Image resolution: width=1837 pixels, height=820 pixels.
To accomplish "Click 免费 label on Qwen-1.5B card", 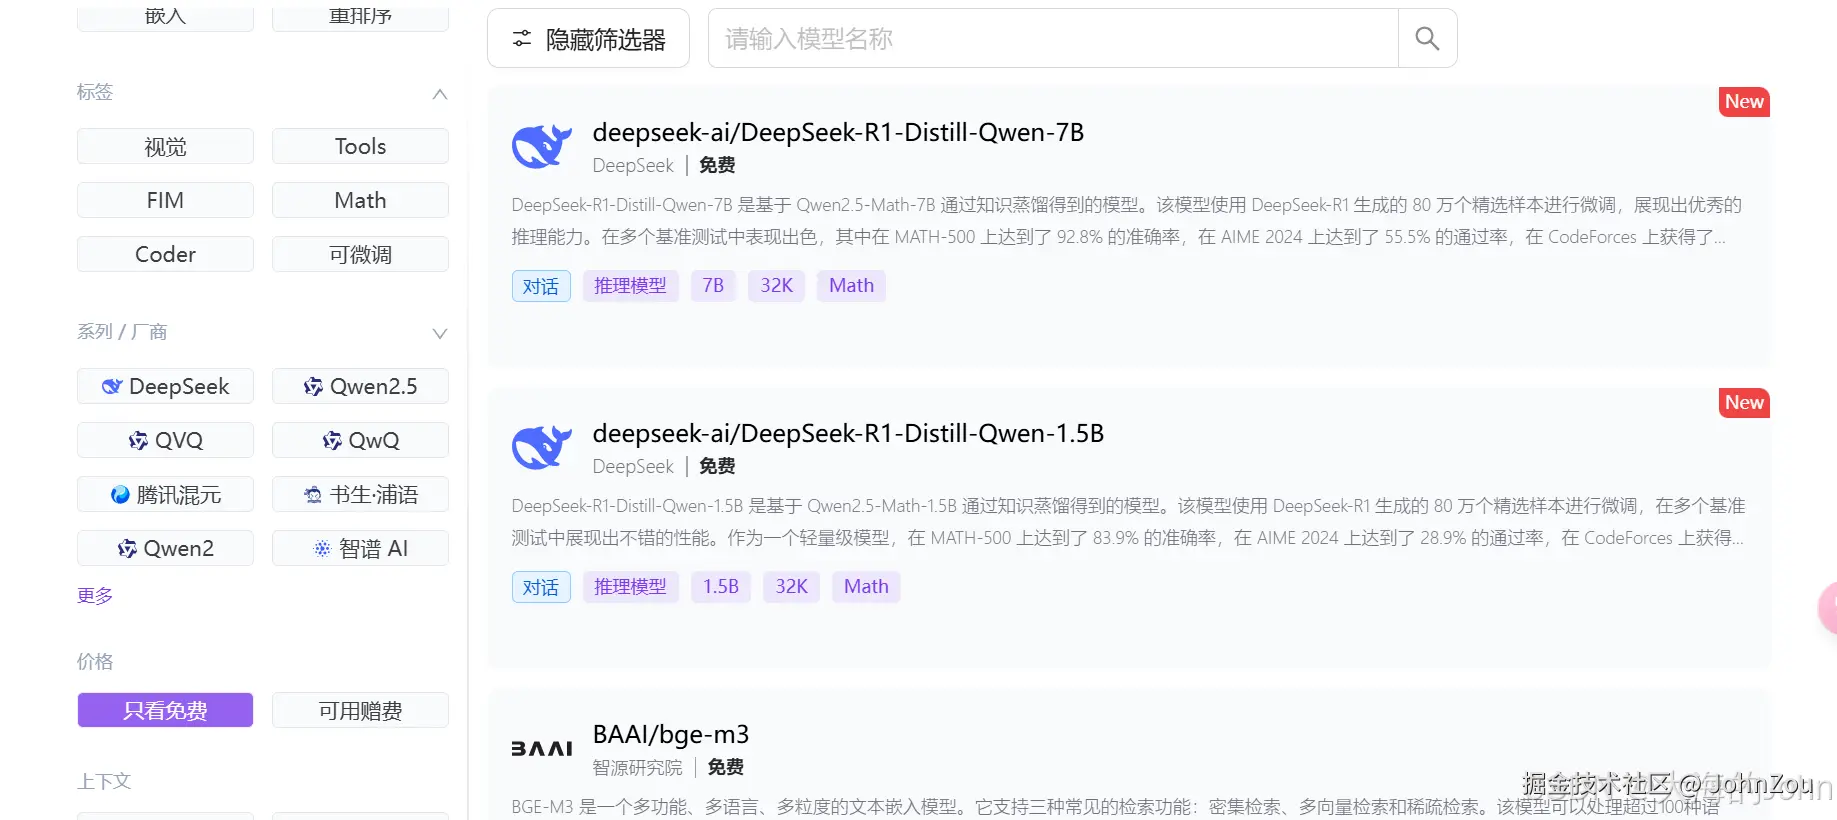I will (x=717, y=466).
